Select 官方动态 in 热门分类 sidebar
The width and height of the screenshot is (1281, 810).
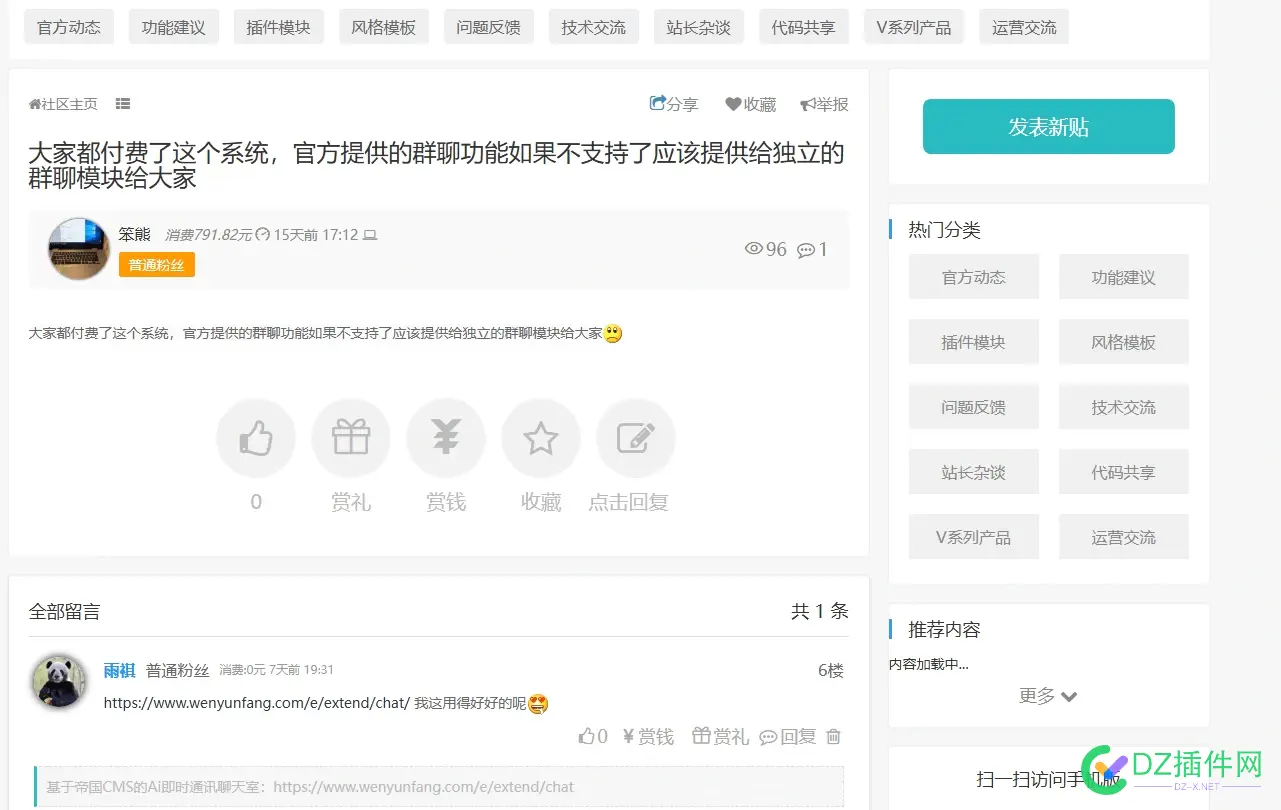974,277
